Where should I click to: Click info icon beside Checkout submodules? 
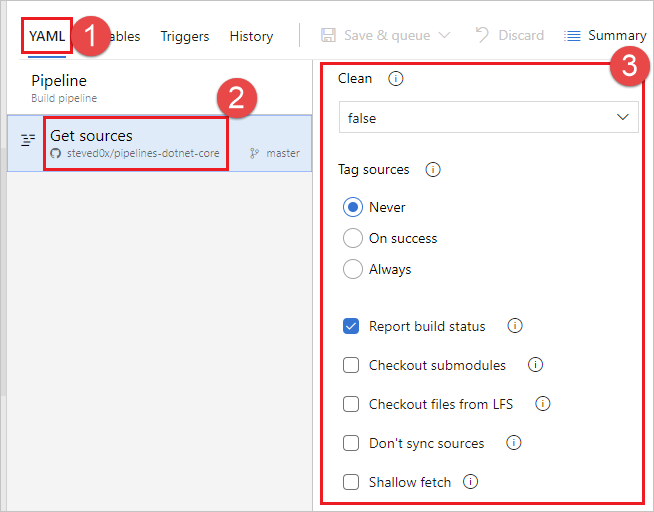tap(535, 365)
